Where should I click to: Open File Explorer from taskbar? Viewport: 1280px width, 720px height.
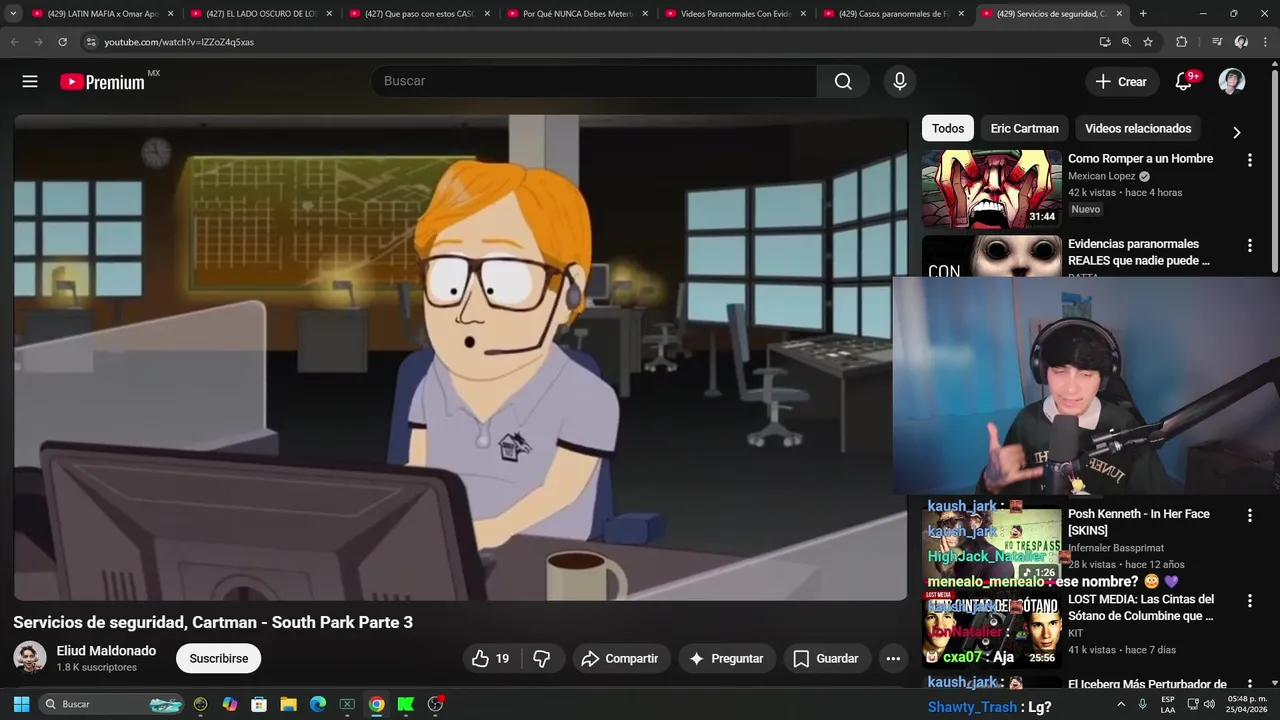pyautogui.click(x=288, y=704)
